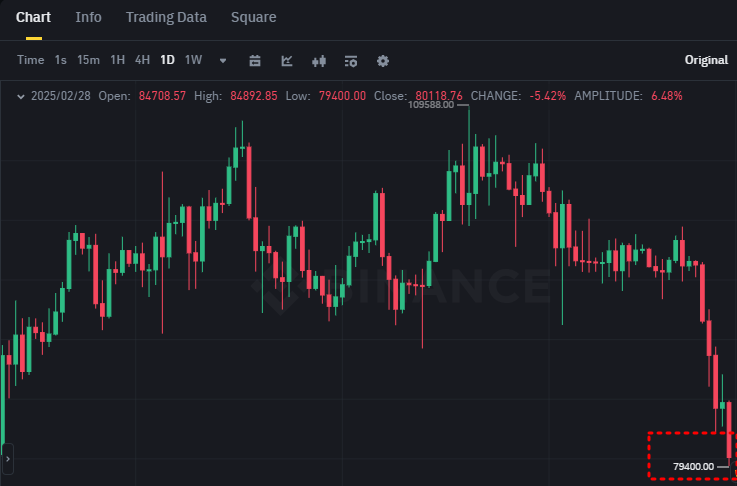Viewport: 737px width, 486px height.
Task: Select the 1D interval
Action: (167, 60)
